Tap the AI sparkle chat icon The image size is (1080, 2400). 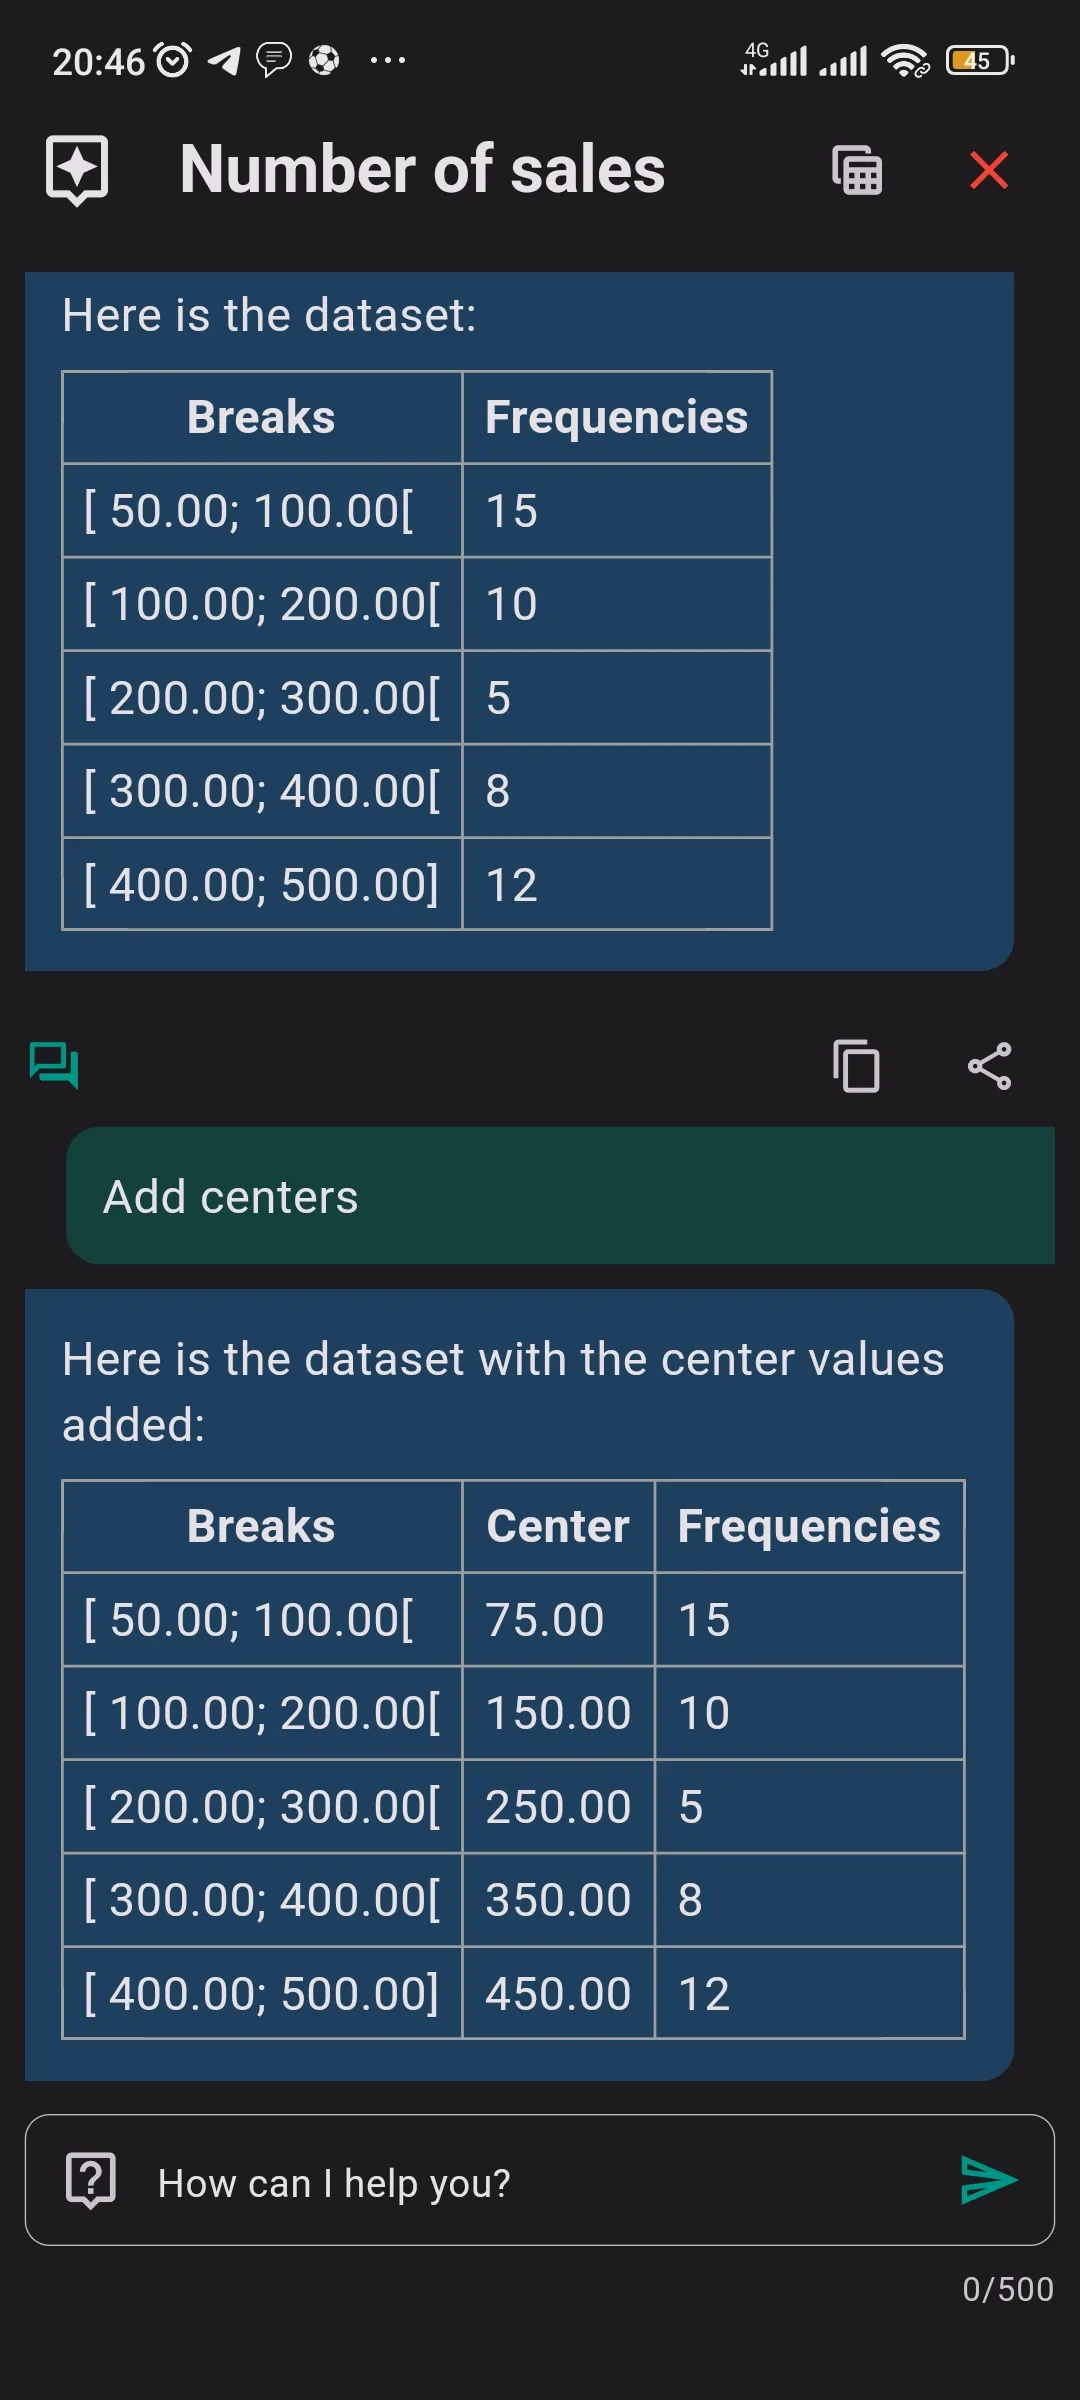tap(77, 170)
